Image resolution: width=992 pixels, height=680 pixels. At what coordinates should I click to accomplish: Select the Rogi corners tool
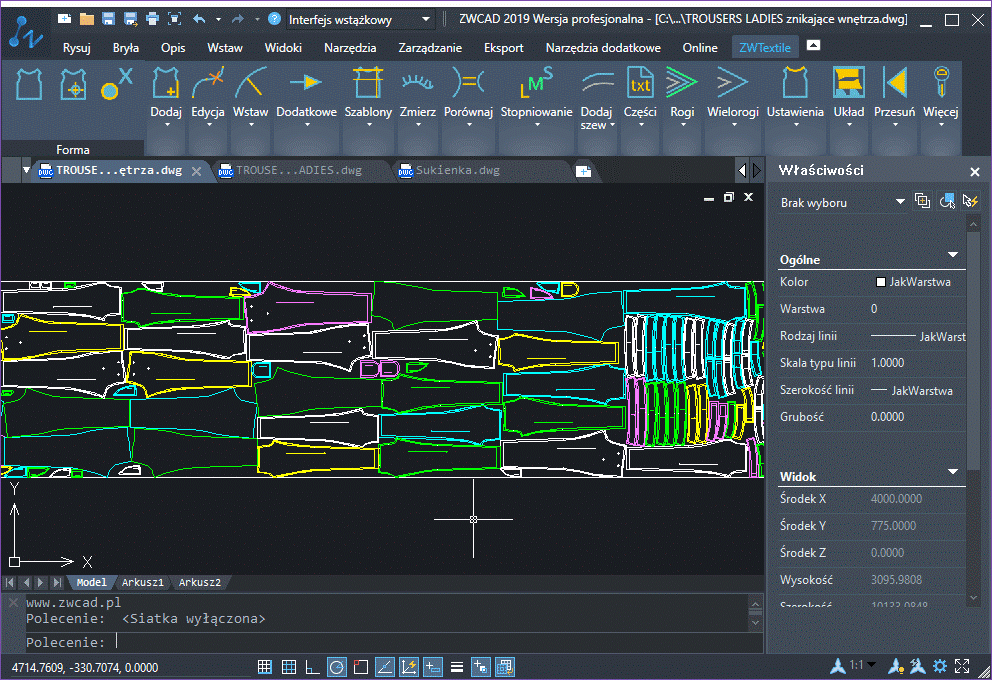[x=682, y=84]
